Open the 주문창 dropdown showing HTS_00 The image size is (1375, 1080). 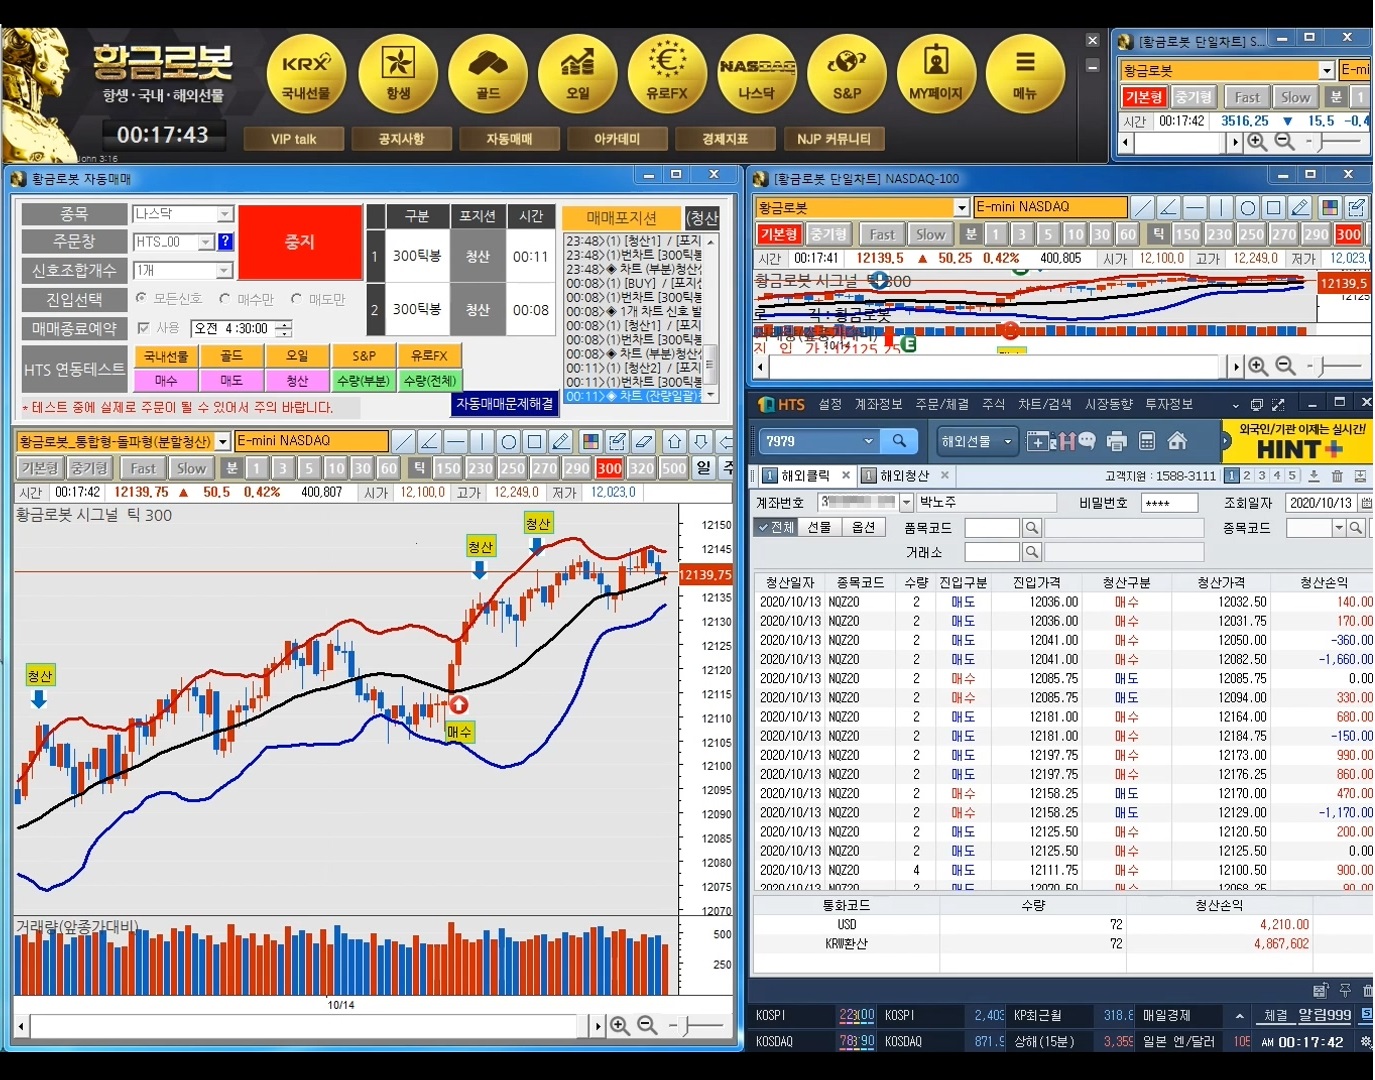click(x=206, y=242)
